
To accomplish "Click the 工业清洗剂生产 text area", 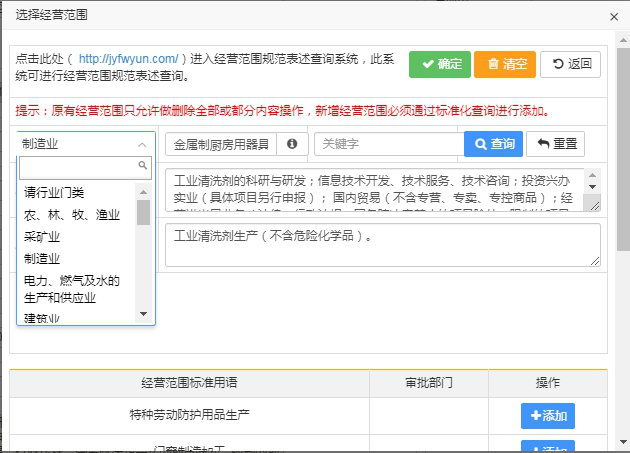I will [x=382, y=245].
